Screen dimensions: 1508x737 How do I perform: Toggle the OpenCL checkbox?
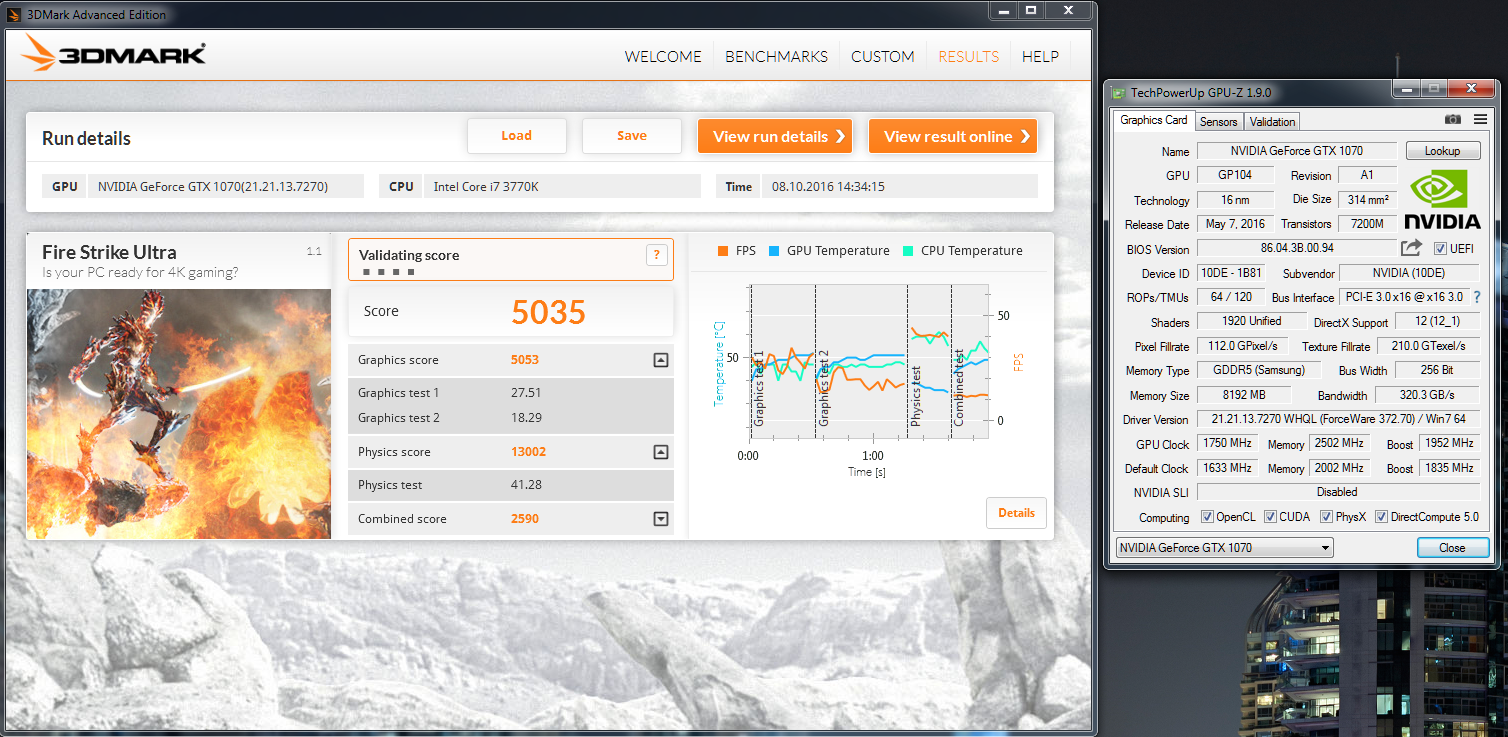click(x=1207, y=517)
